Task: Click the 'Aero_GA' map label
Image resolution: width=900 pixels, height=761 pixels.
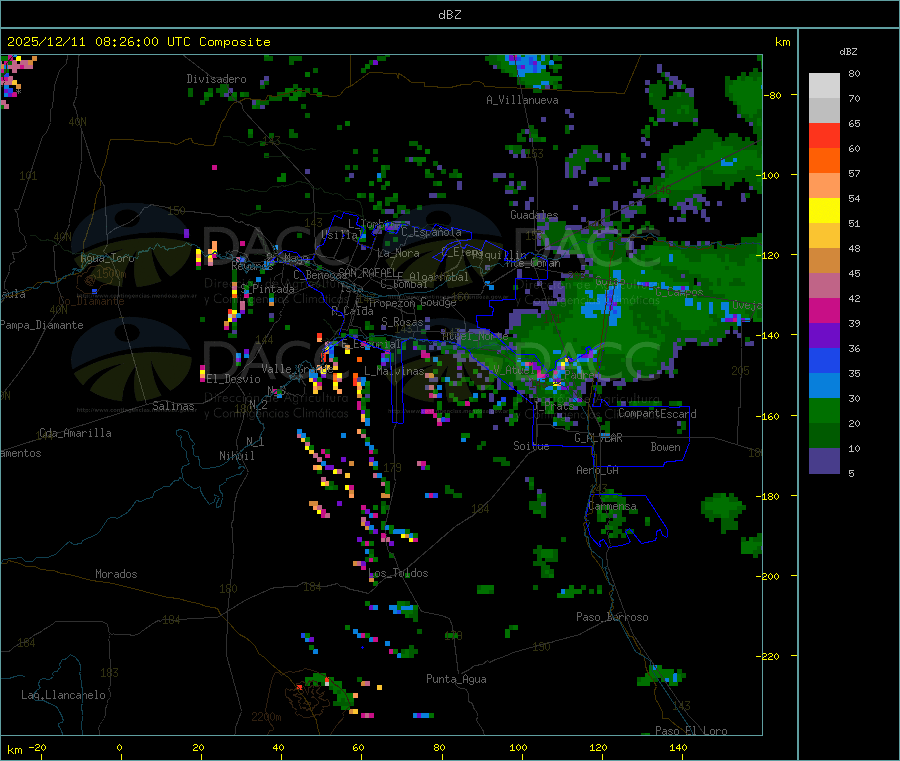Action: (x=598, y=470)
